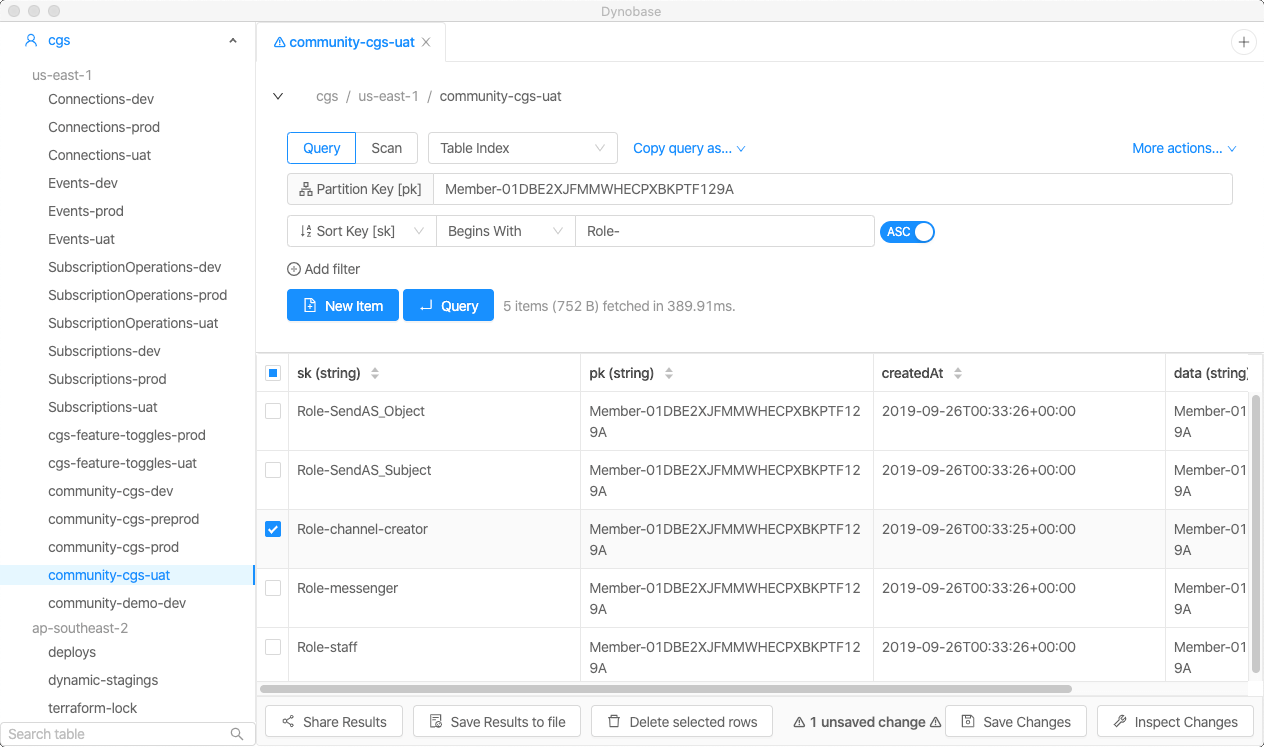Open Copy query as dropdown

[690, 148]
